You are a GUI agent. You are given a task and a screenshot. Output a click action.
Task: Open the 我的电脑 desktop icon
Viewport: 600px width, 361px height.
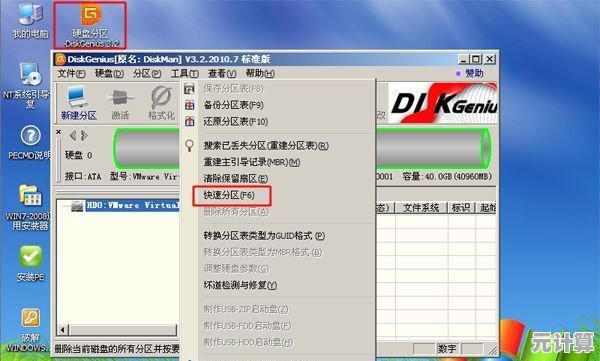[30, 21]
